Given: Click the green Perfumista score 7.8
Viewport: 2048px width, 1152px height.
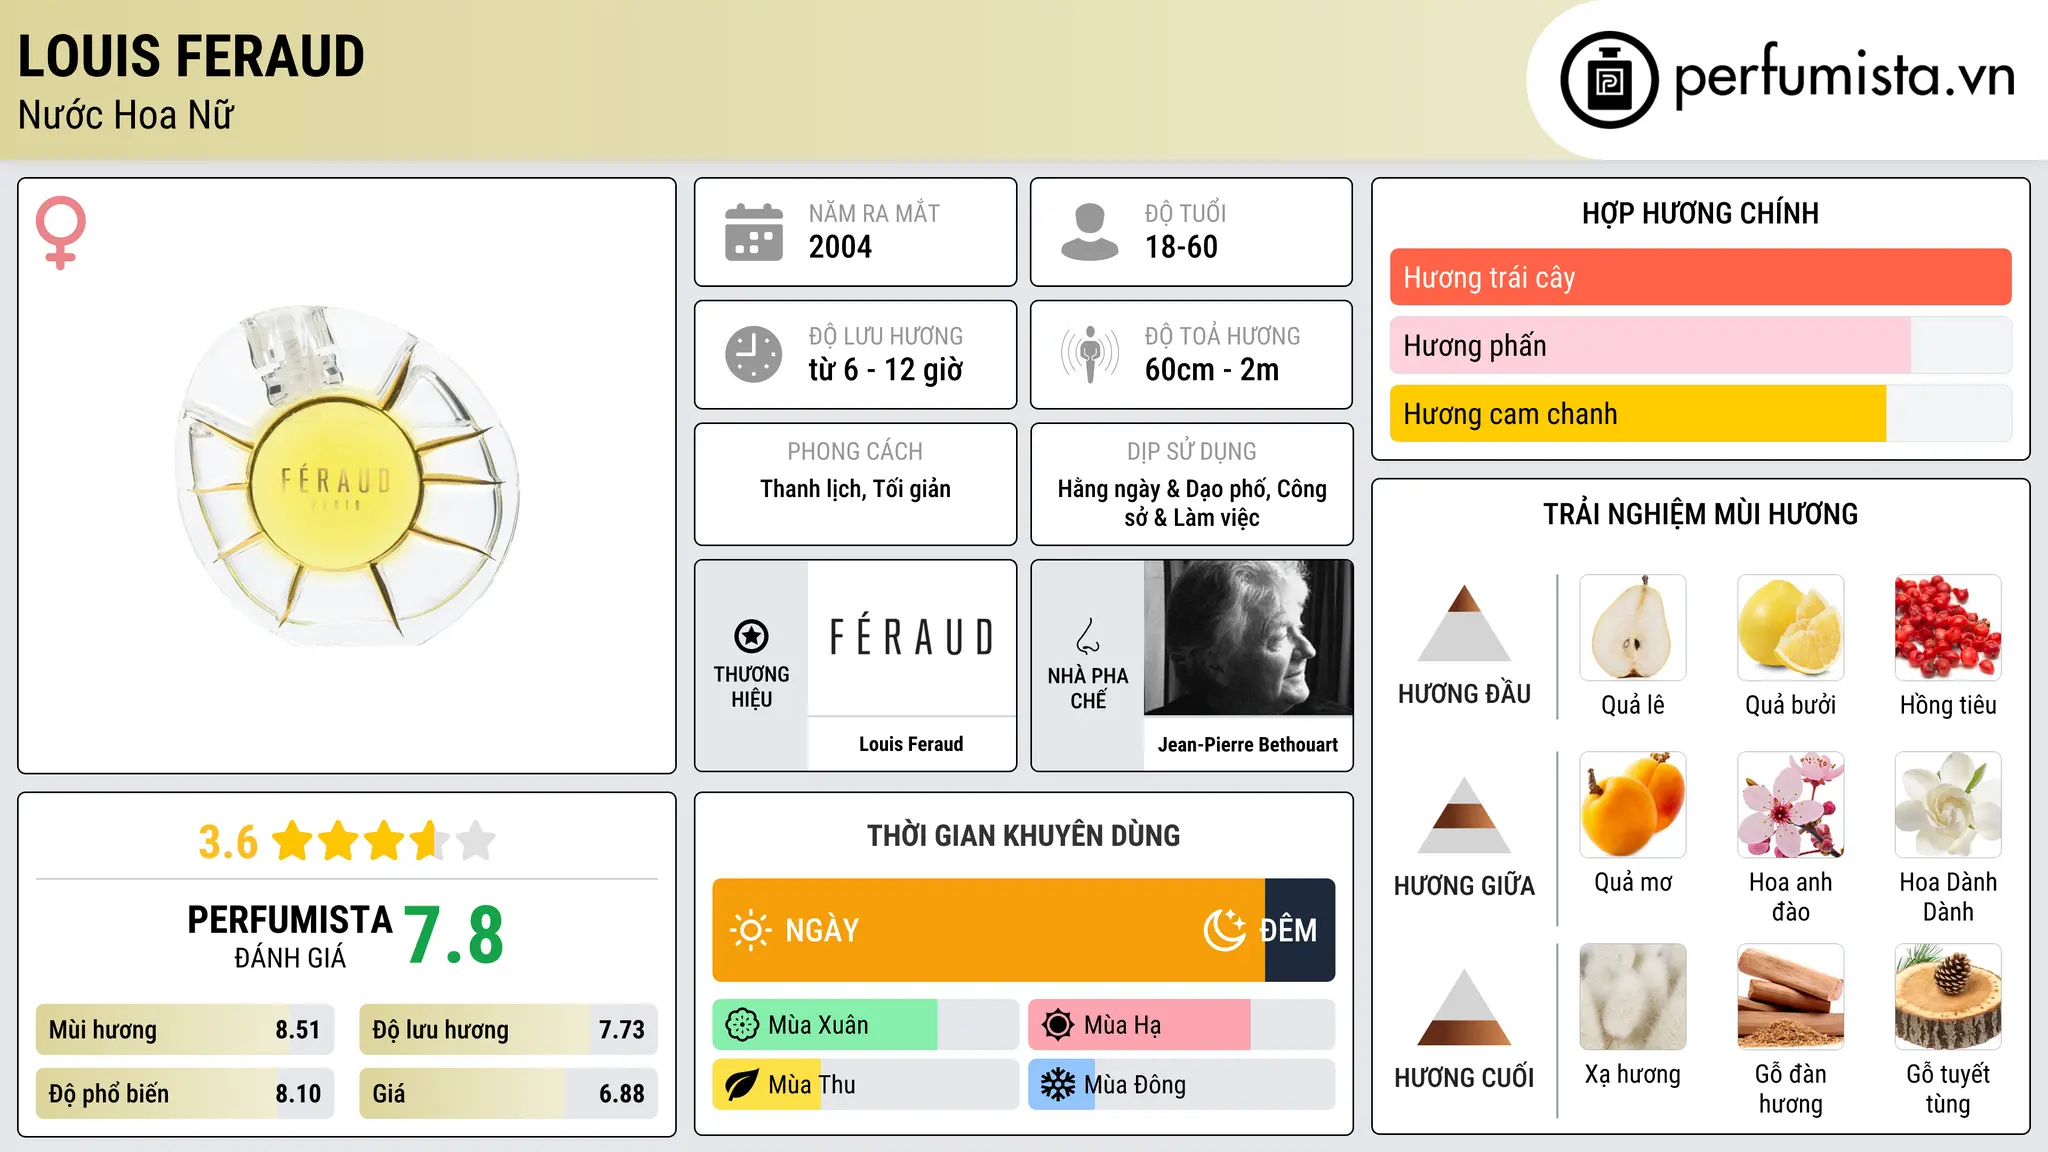Looking at the screenshot, I should (x=454, y=935).
